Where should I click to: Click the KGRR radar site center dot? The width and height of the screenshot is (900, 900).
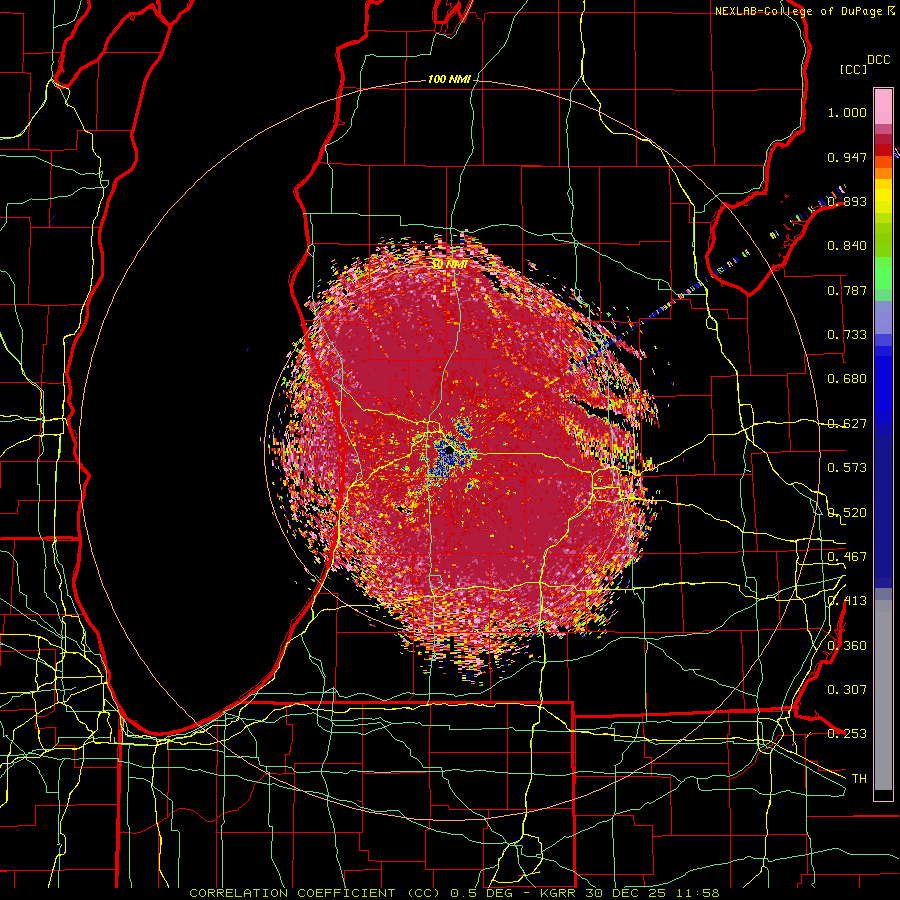pos(449,452)
